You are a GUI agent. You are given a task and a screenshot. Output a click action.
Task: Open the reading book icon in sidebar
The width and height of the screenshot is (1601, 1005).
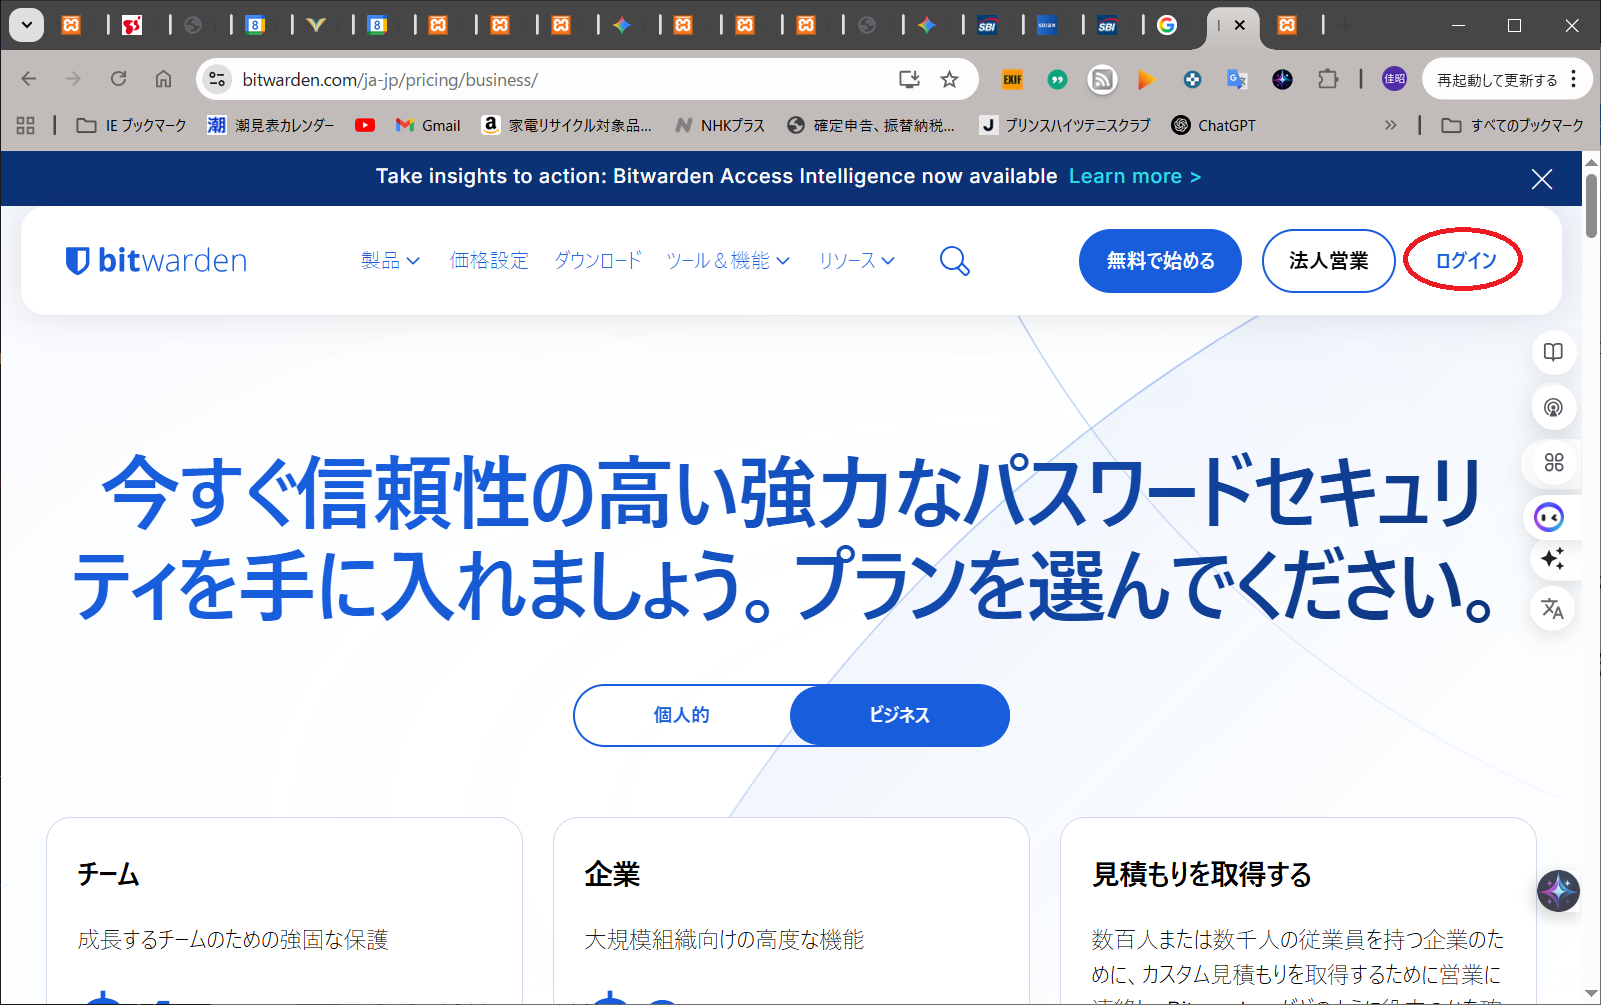coord(1552,352)
